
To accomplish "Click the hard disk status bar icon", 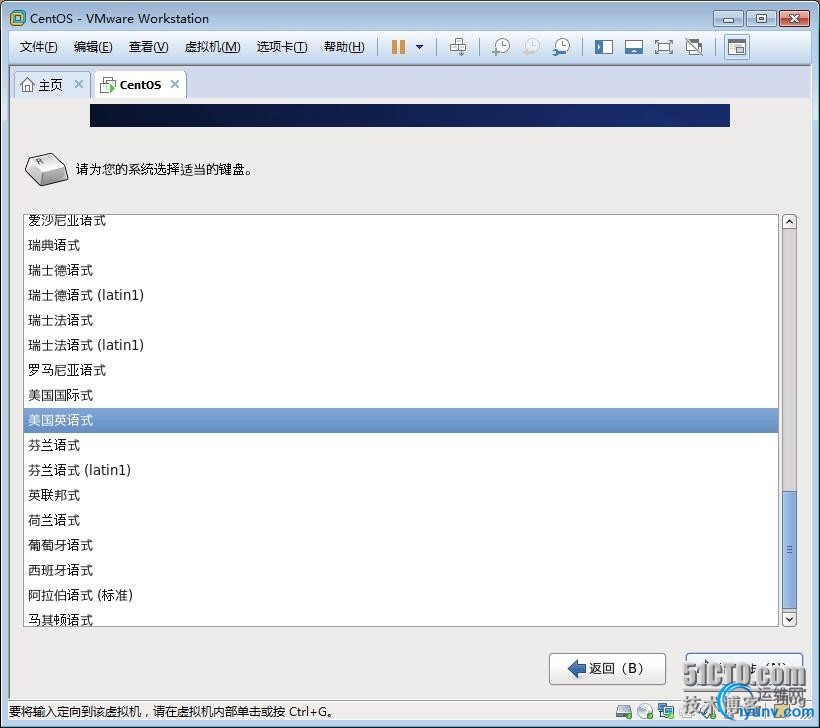I will pyautogui.click(x=624, y=711).
